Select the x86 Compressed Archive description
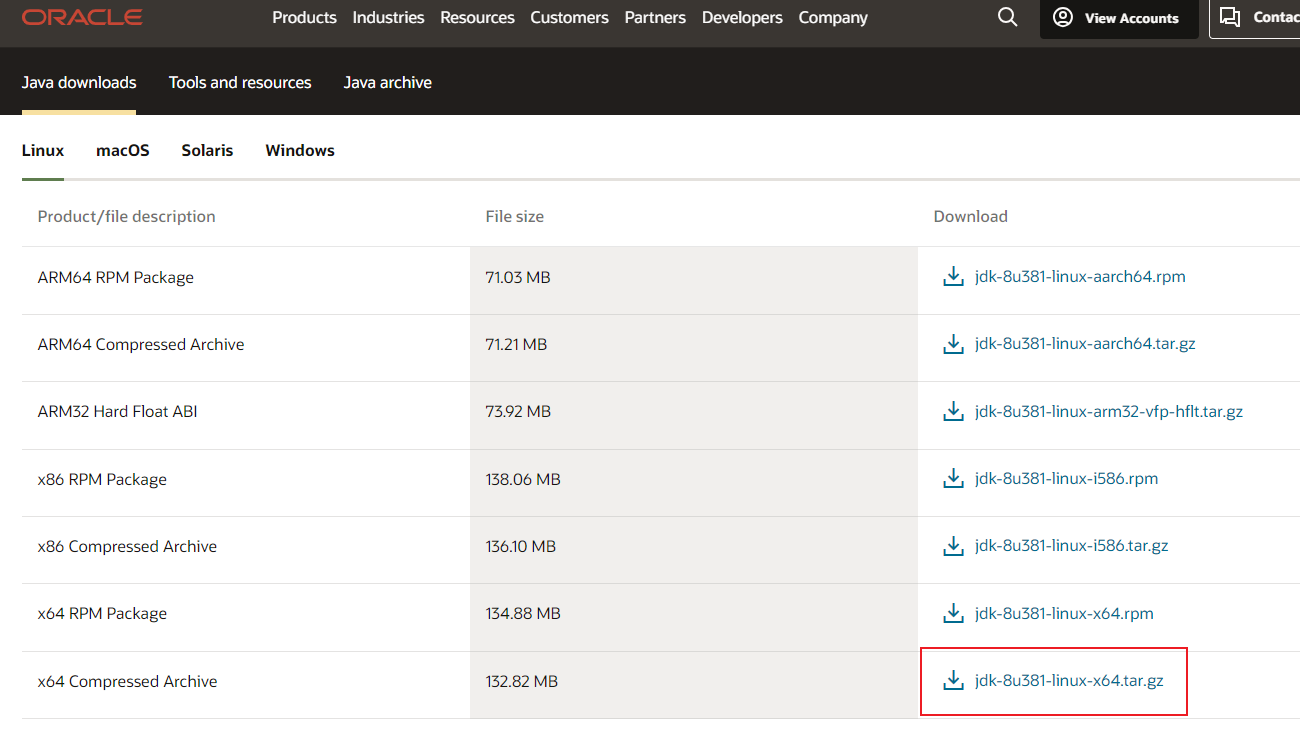Image resolution: width=1300 pixels, height=755 pixels. tap(128, 546)
